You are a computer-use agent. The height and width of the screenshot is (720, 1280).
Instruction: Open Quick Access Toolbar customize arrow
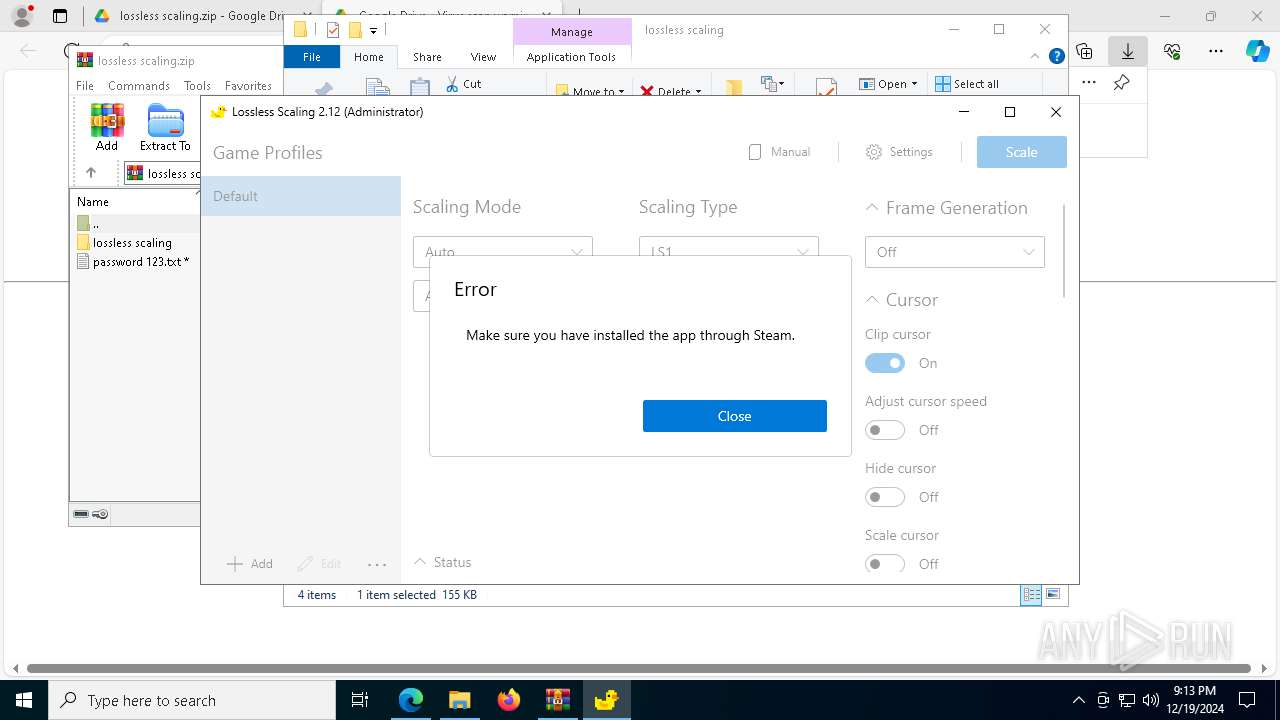373,31
